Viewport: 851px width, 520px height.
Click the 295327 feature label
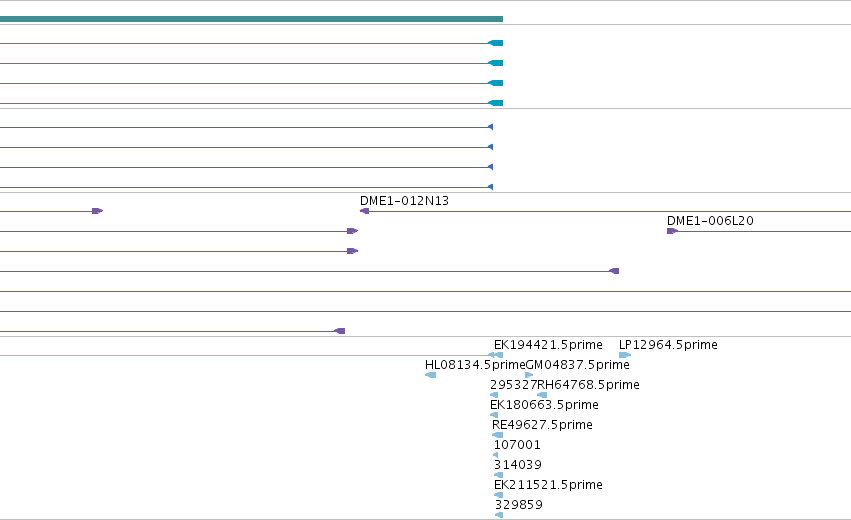click(513, 385)
